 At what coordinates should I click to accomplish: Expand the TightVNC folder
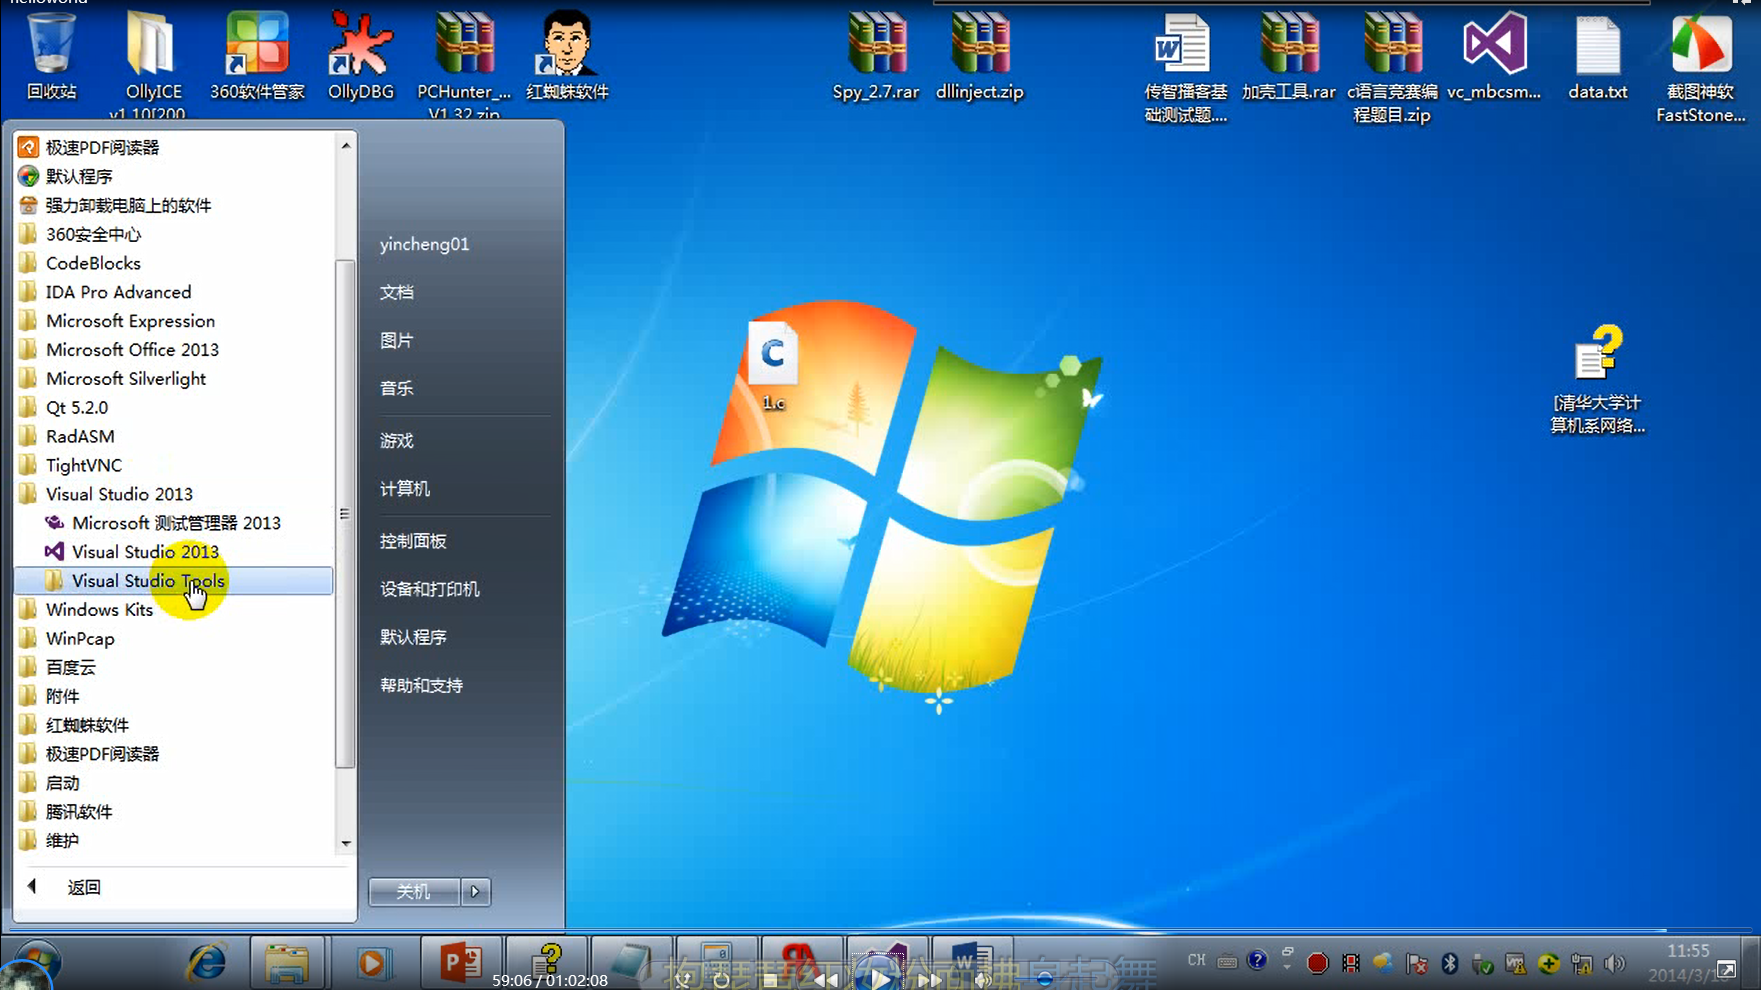click(174, 465)
